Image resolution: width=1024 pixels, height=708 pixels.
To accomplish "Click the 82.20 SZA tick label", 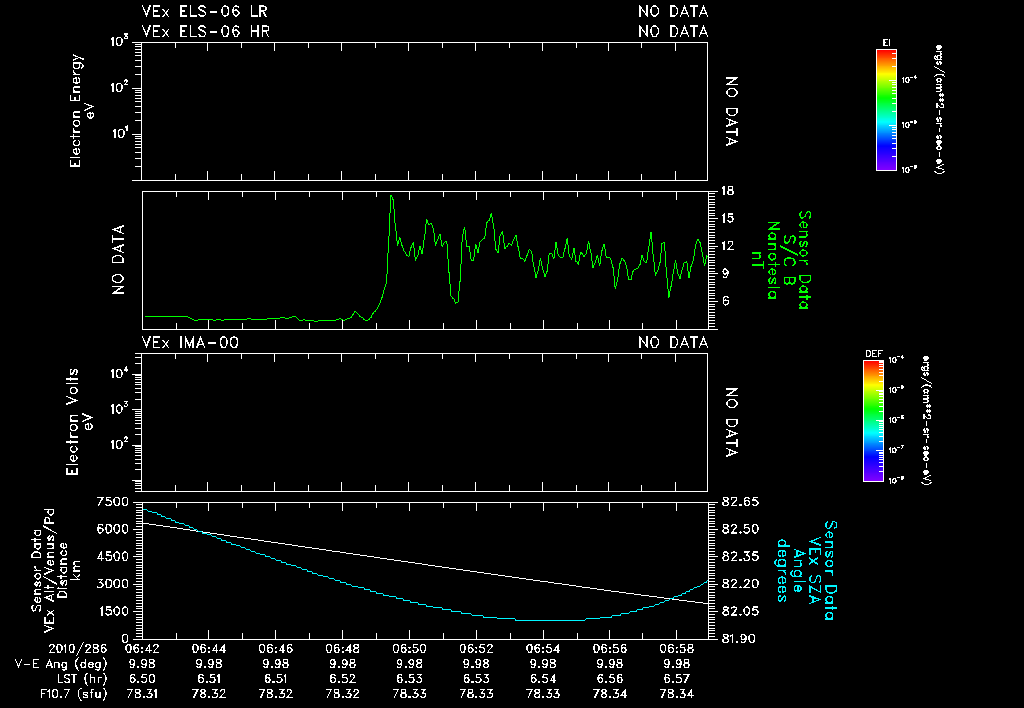I will pos(741,584).
